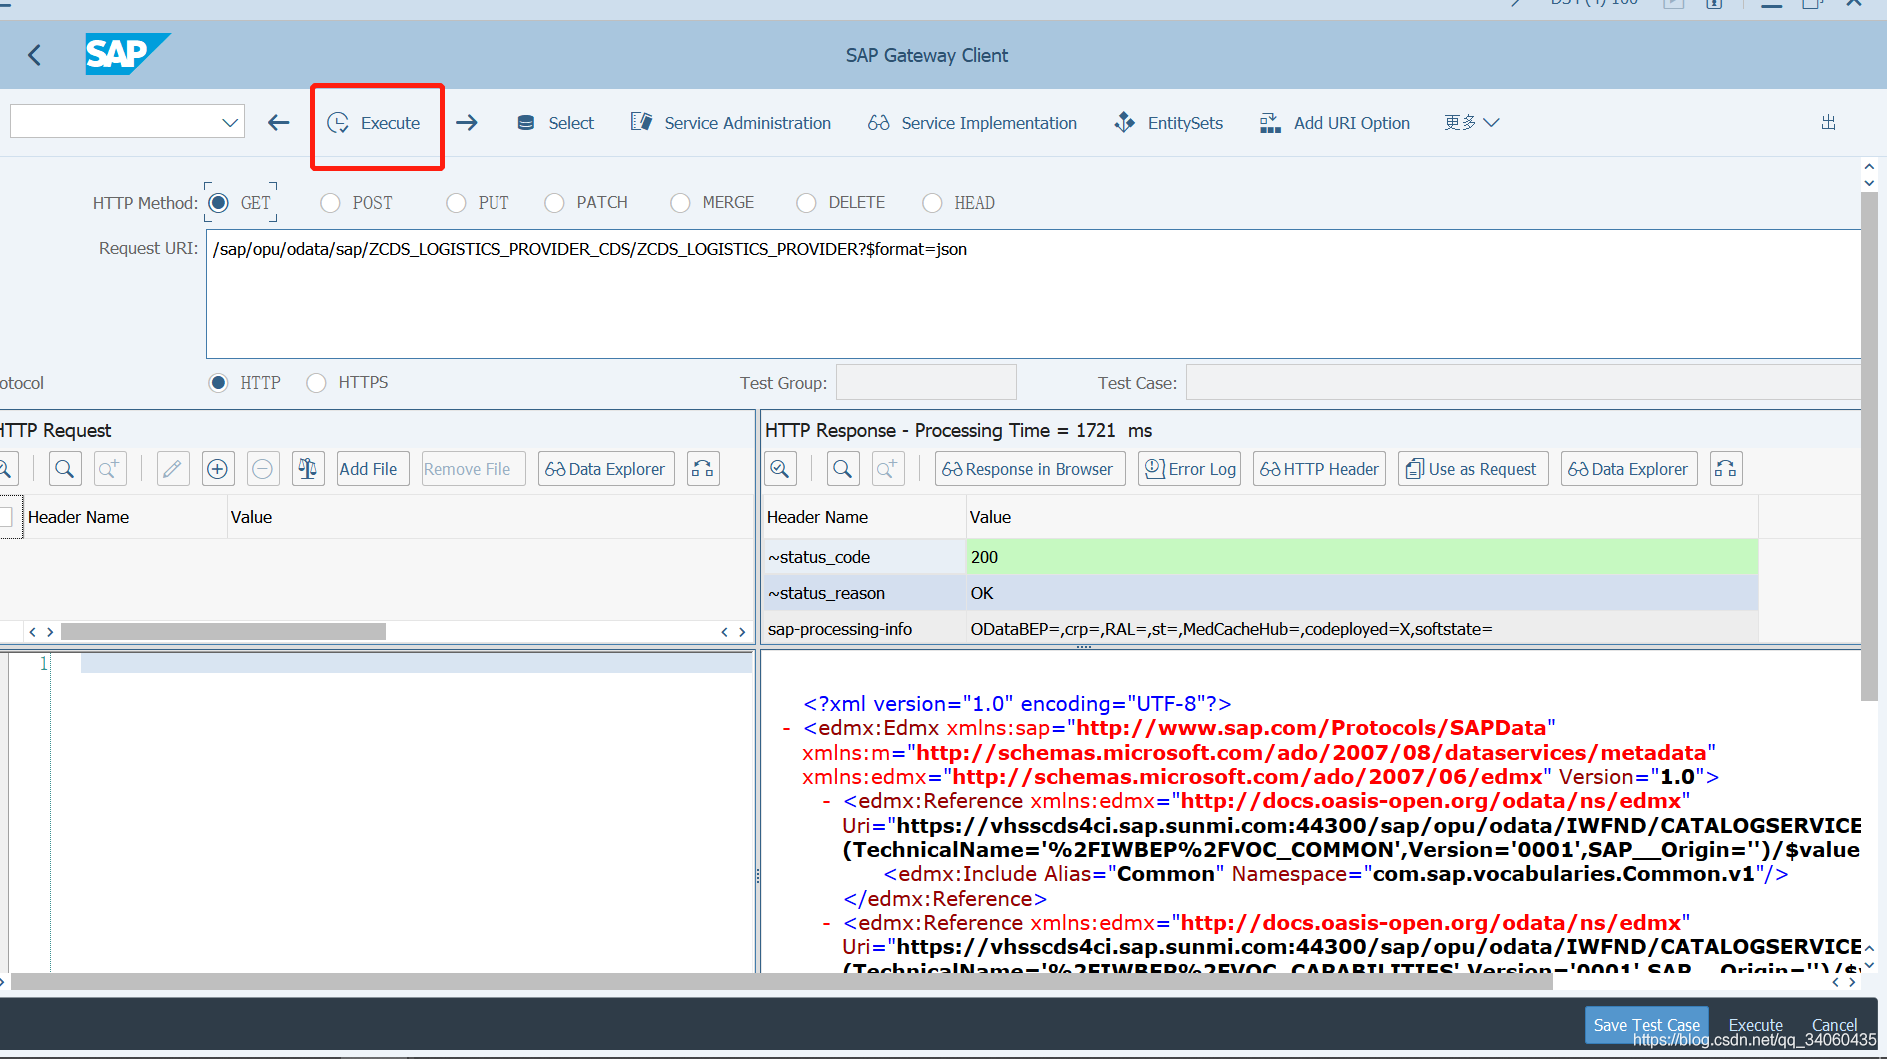Click pencil edit icon in HTTP Request
Image resolution: width=1887 pixels, height=1059 pixels.
[172, 469]
